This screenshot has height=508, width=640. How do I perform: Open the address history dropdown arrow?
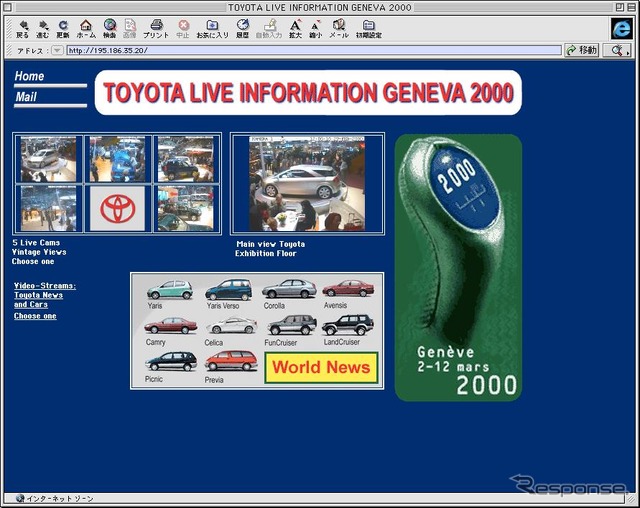pyautogui.click(x=57, y=50)
